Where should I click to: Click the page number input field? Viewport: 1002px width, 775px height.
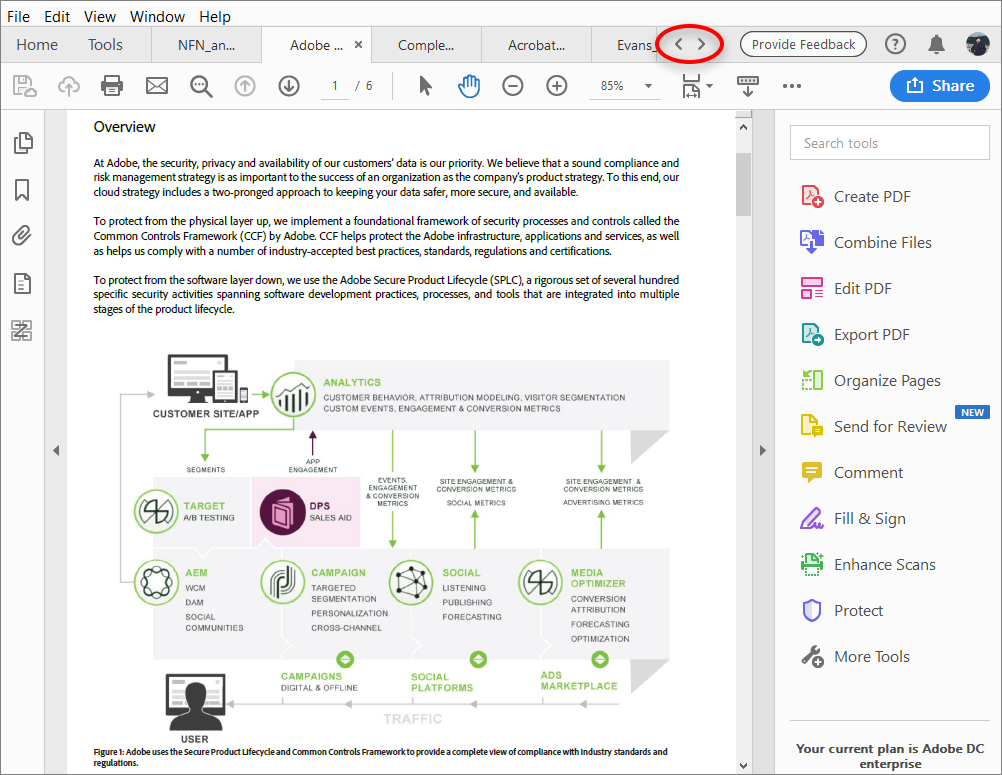335,86
